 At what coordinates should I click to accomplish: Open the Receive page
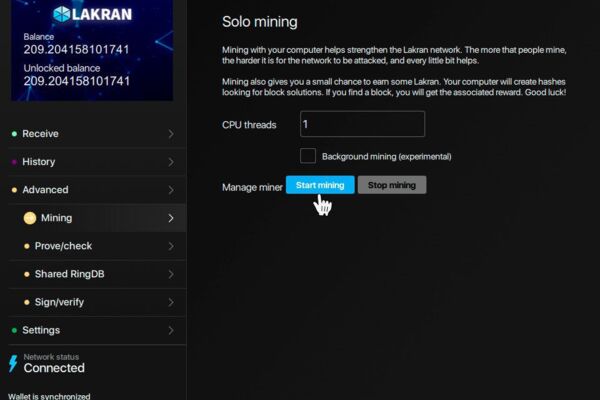click(x=97, y=134)
